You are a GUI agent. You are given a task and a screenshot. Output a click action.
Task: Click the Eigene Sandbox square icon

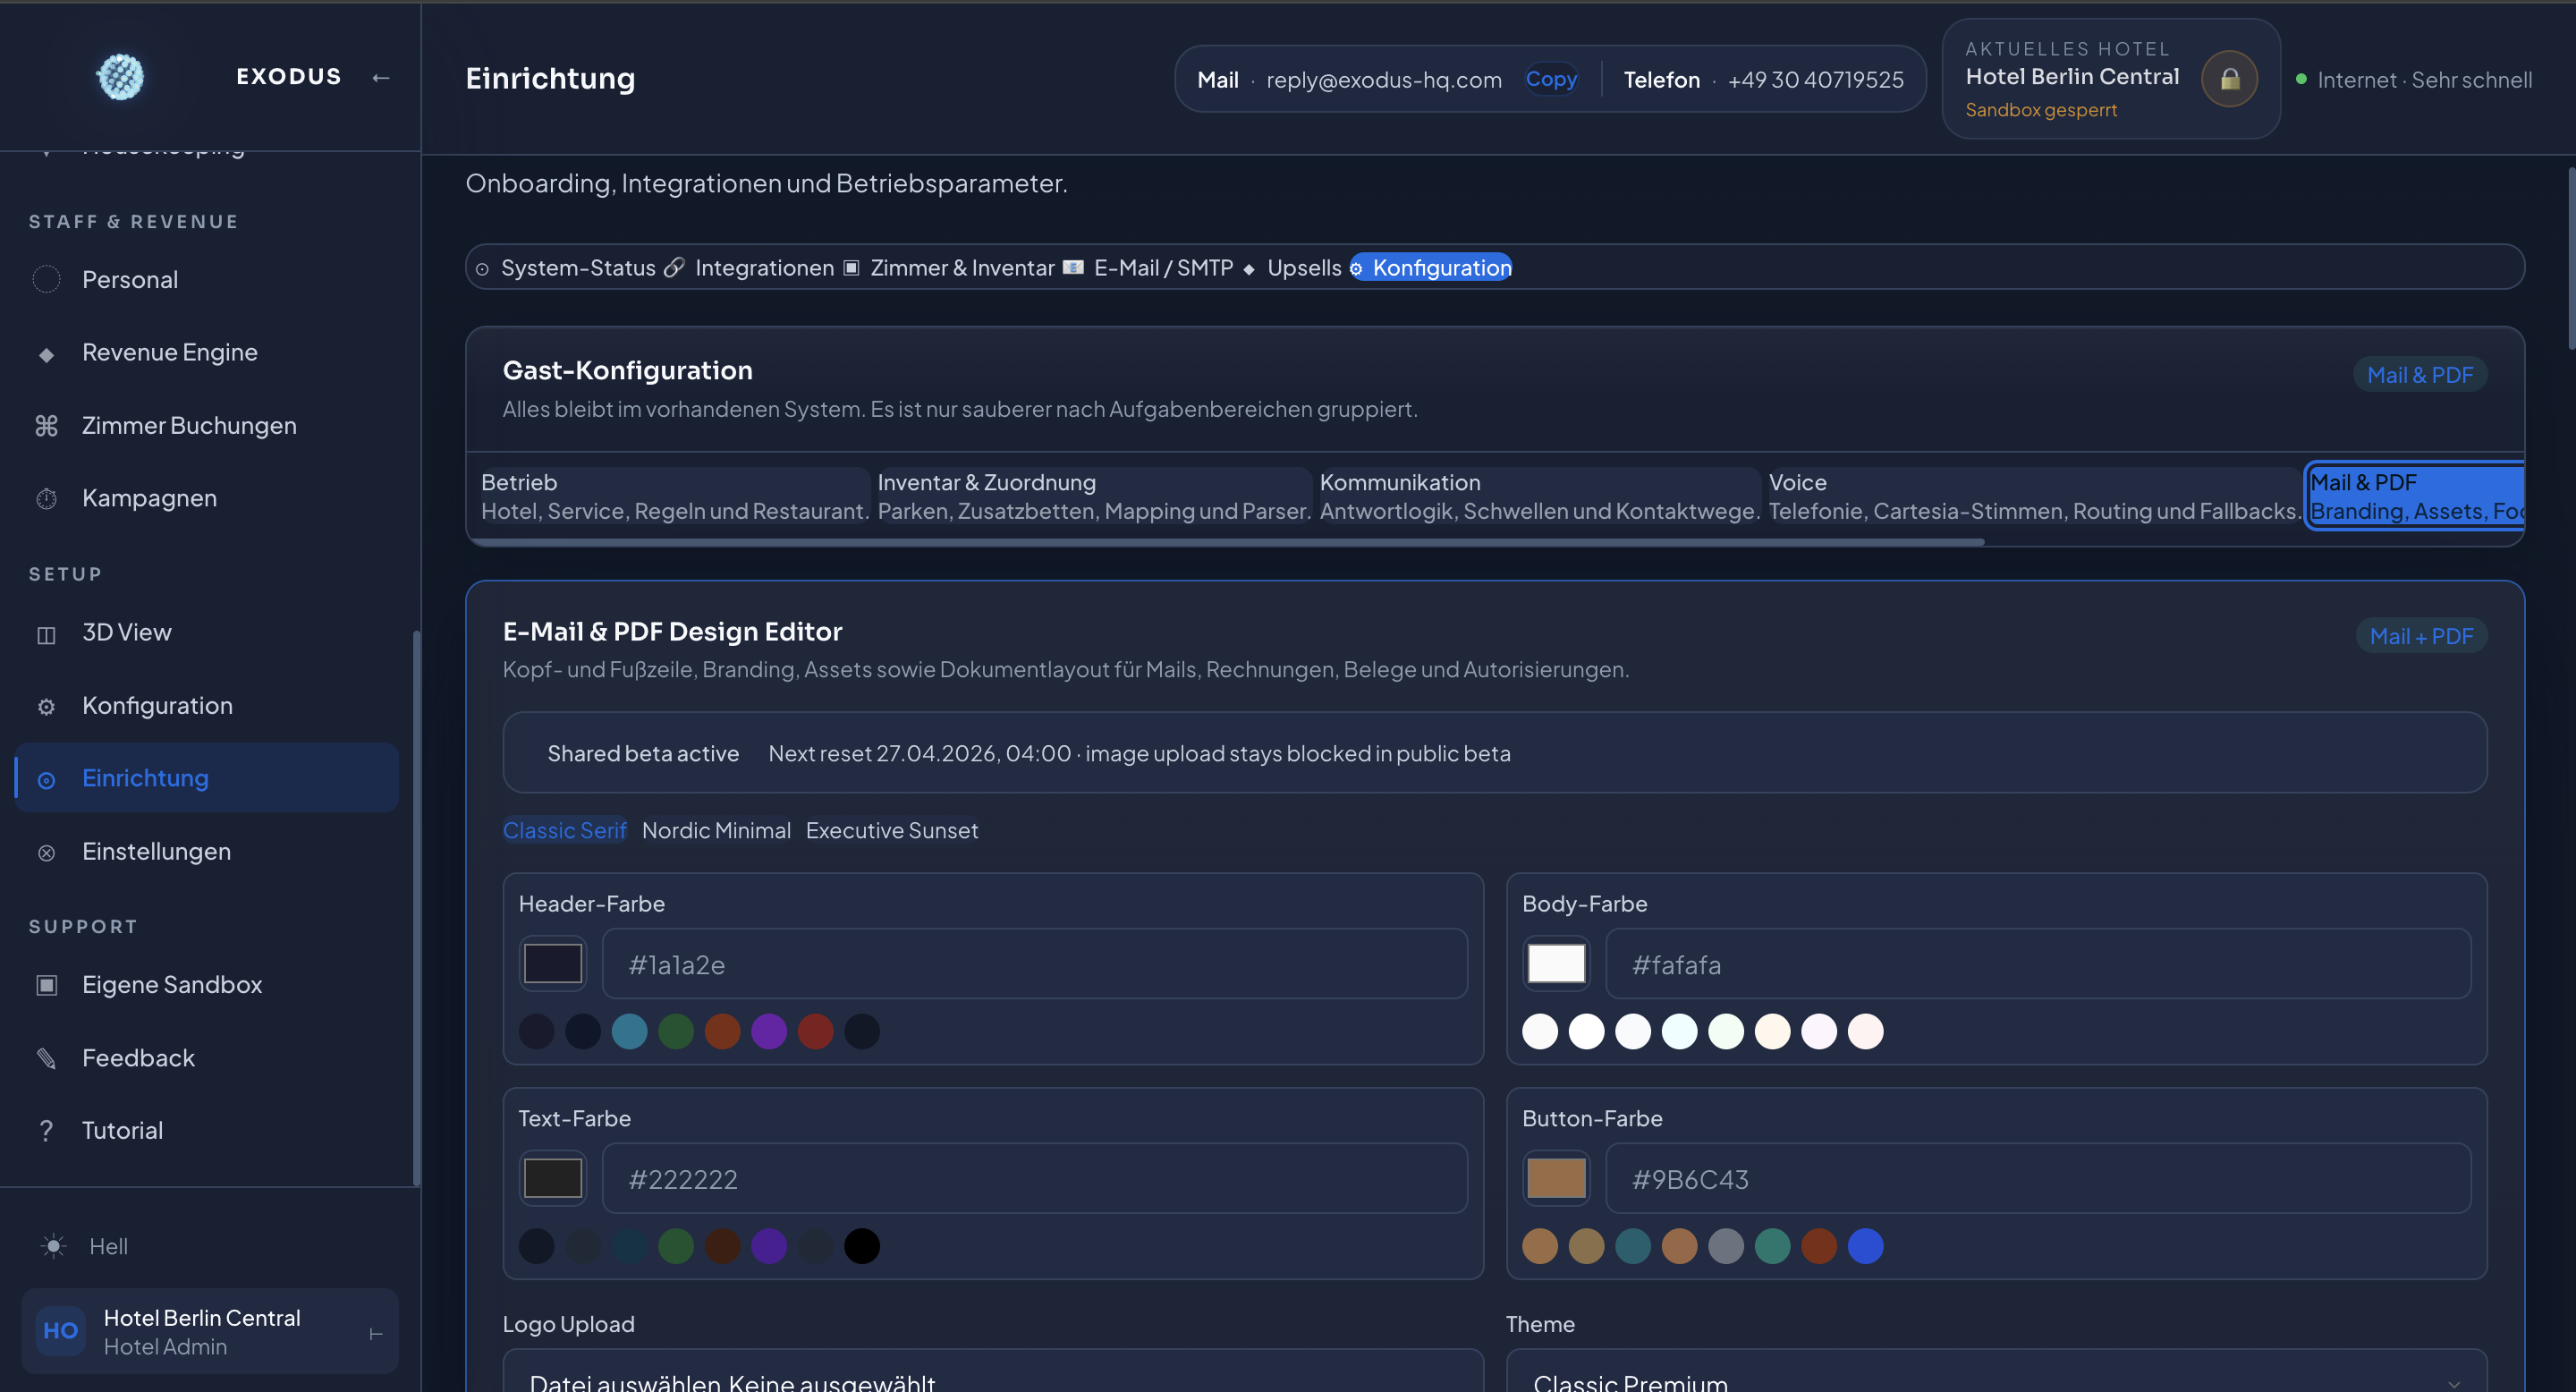pyautogui.click(x=46, y=985)
